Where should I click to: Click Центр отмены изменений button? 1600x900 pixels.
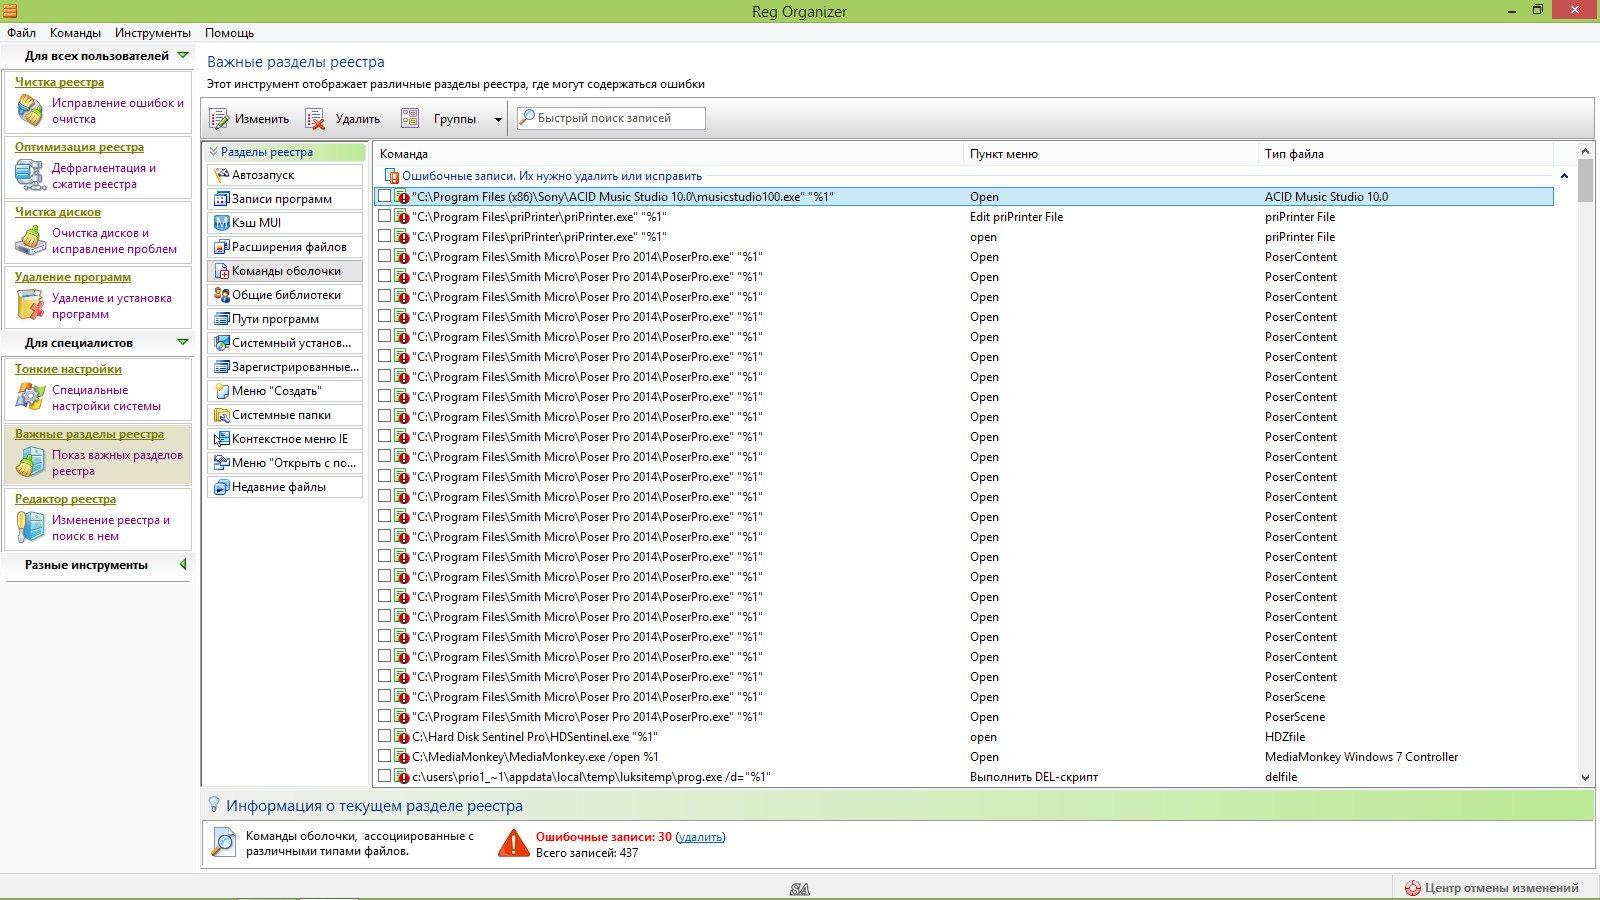(1493, 888)
